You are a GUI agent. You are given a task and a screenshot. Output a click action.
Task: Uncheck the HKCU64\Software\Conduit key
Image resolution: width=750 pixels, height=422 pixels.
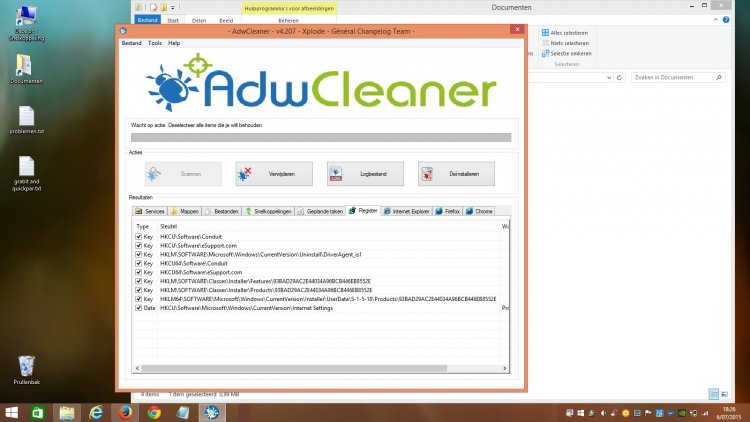pos(138,263)
